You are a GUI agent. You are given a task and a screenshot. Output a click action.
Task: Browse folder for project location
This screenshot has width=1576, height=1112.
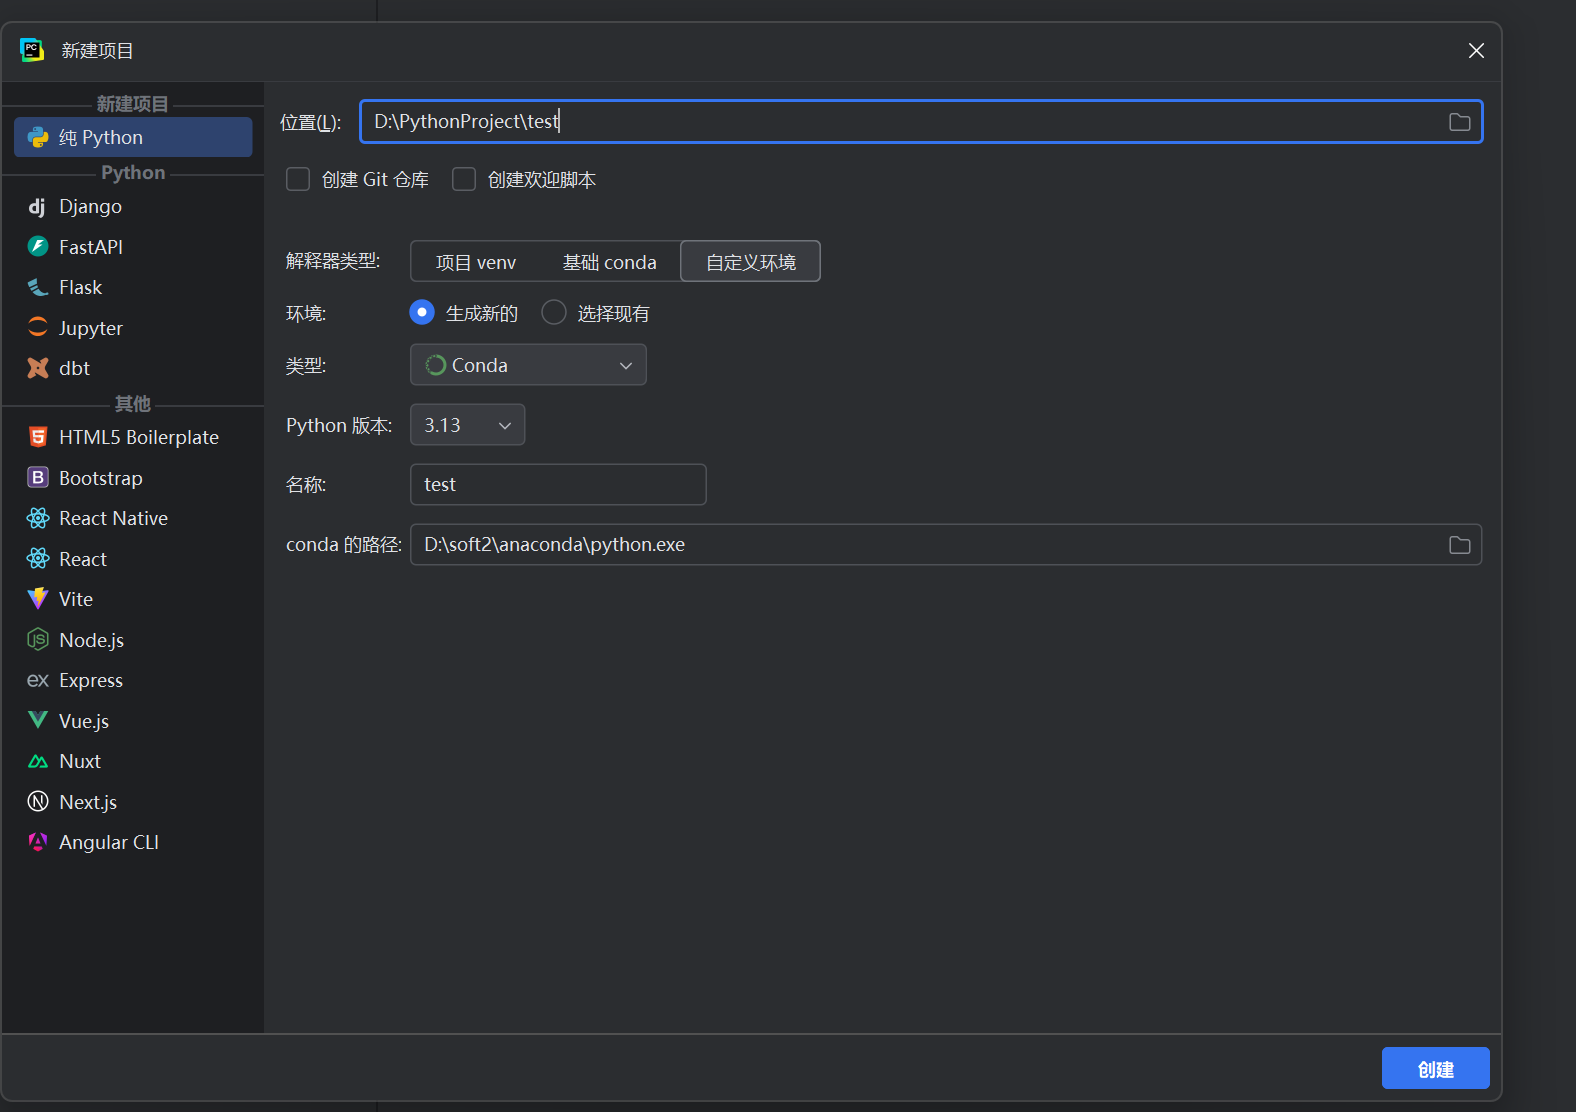click(1460, 122)
